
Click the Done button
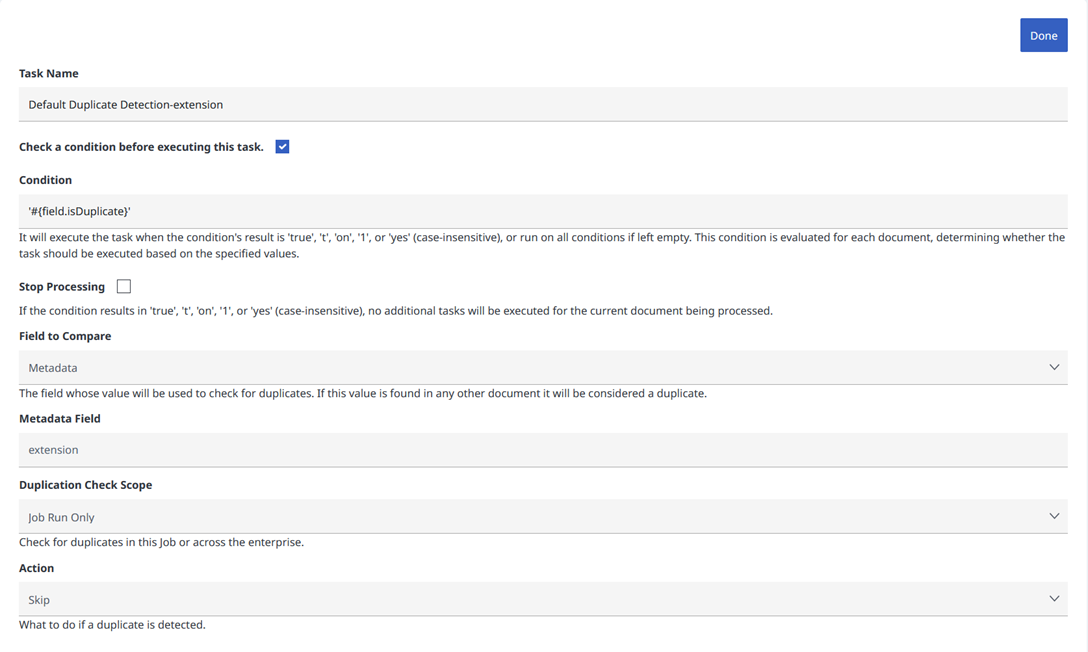click(x=1043, y=35)
